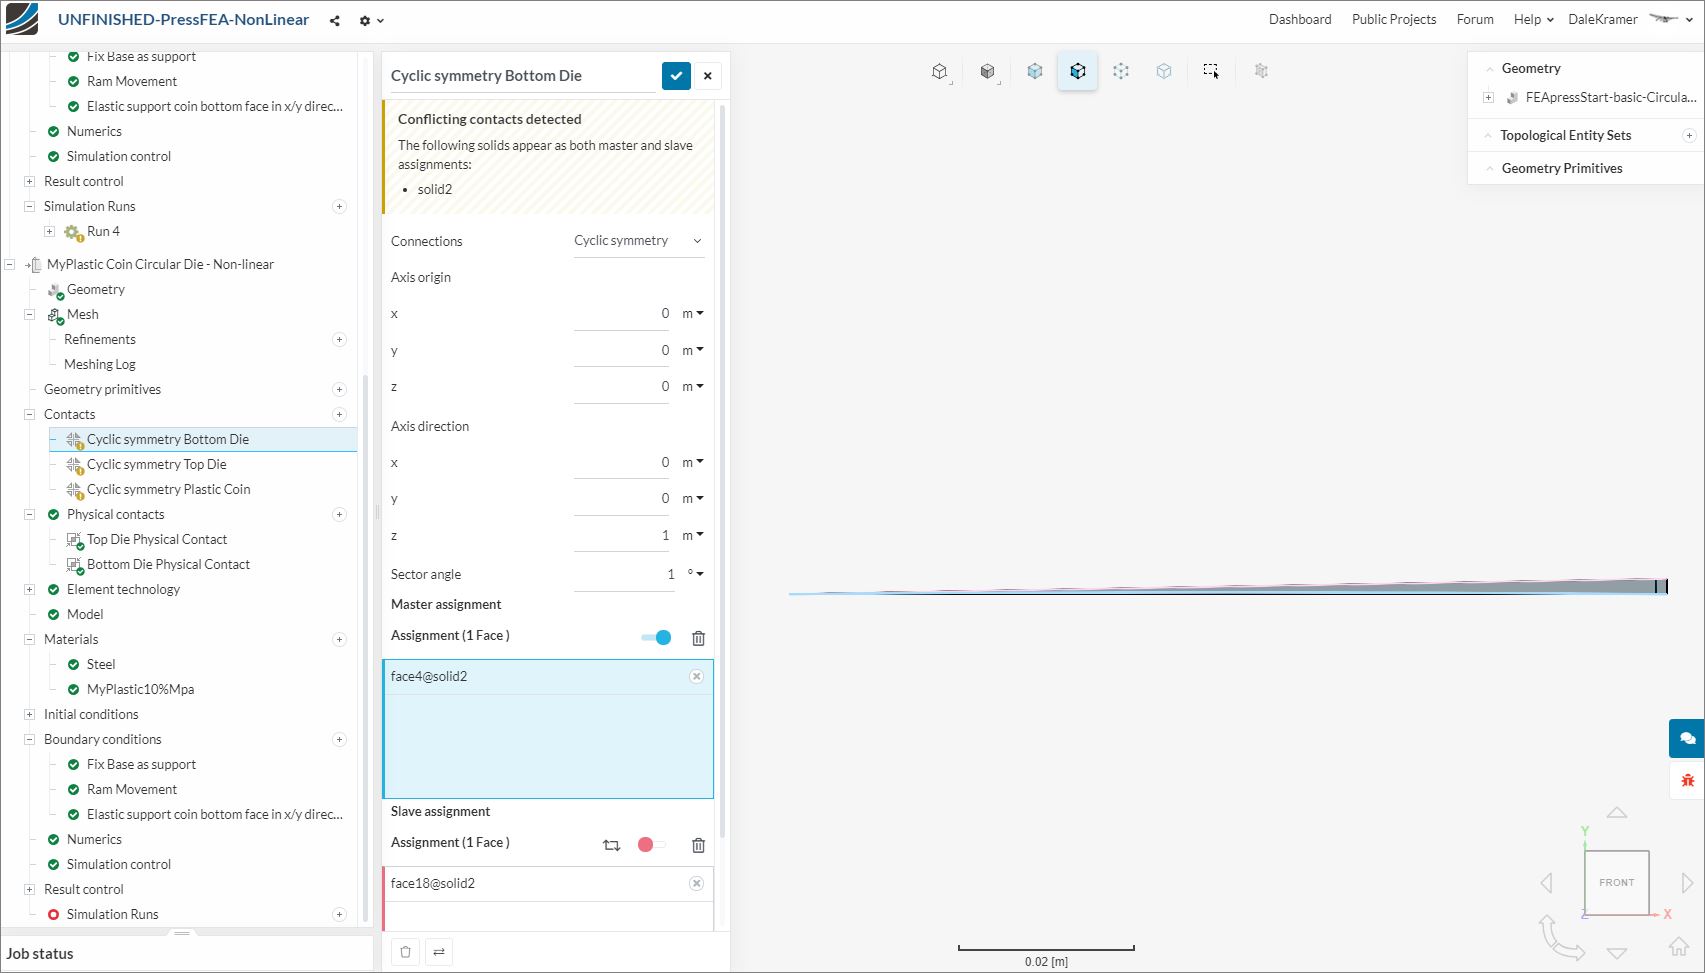Choose the pale outline cube selection mode
Screen dimensions: 1705x973
click(1164, 71)
